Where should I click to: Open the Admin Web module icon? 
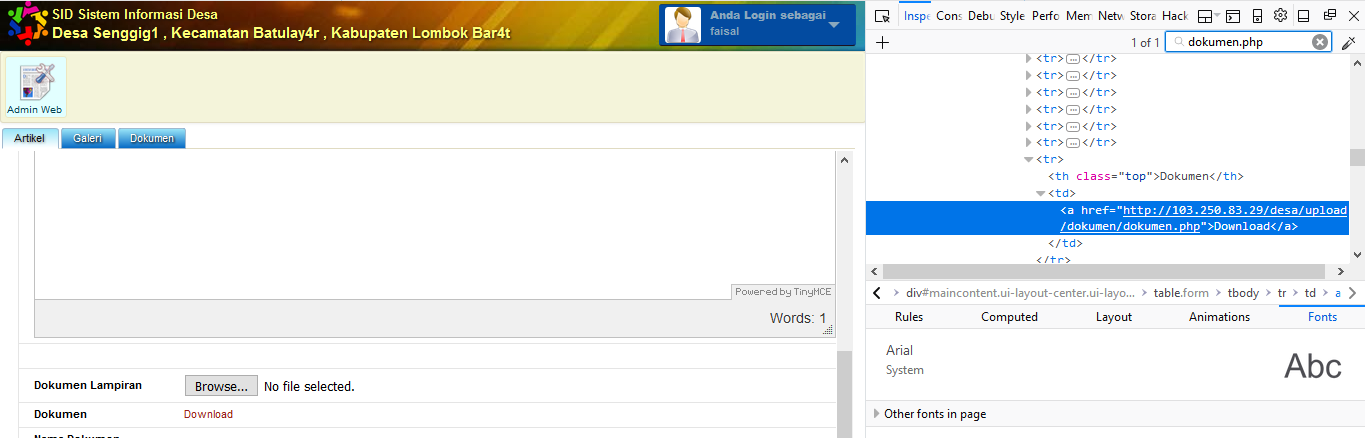coord(35,87)
